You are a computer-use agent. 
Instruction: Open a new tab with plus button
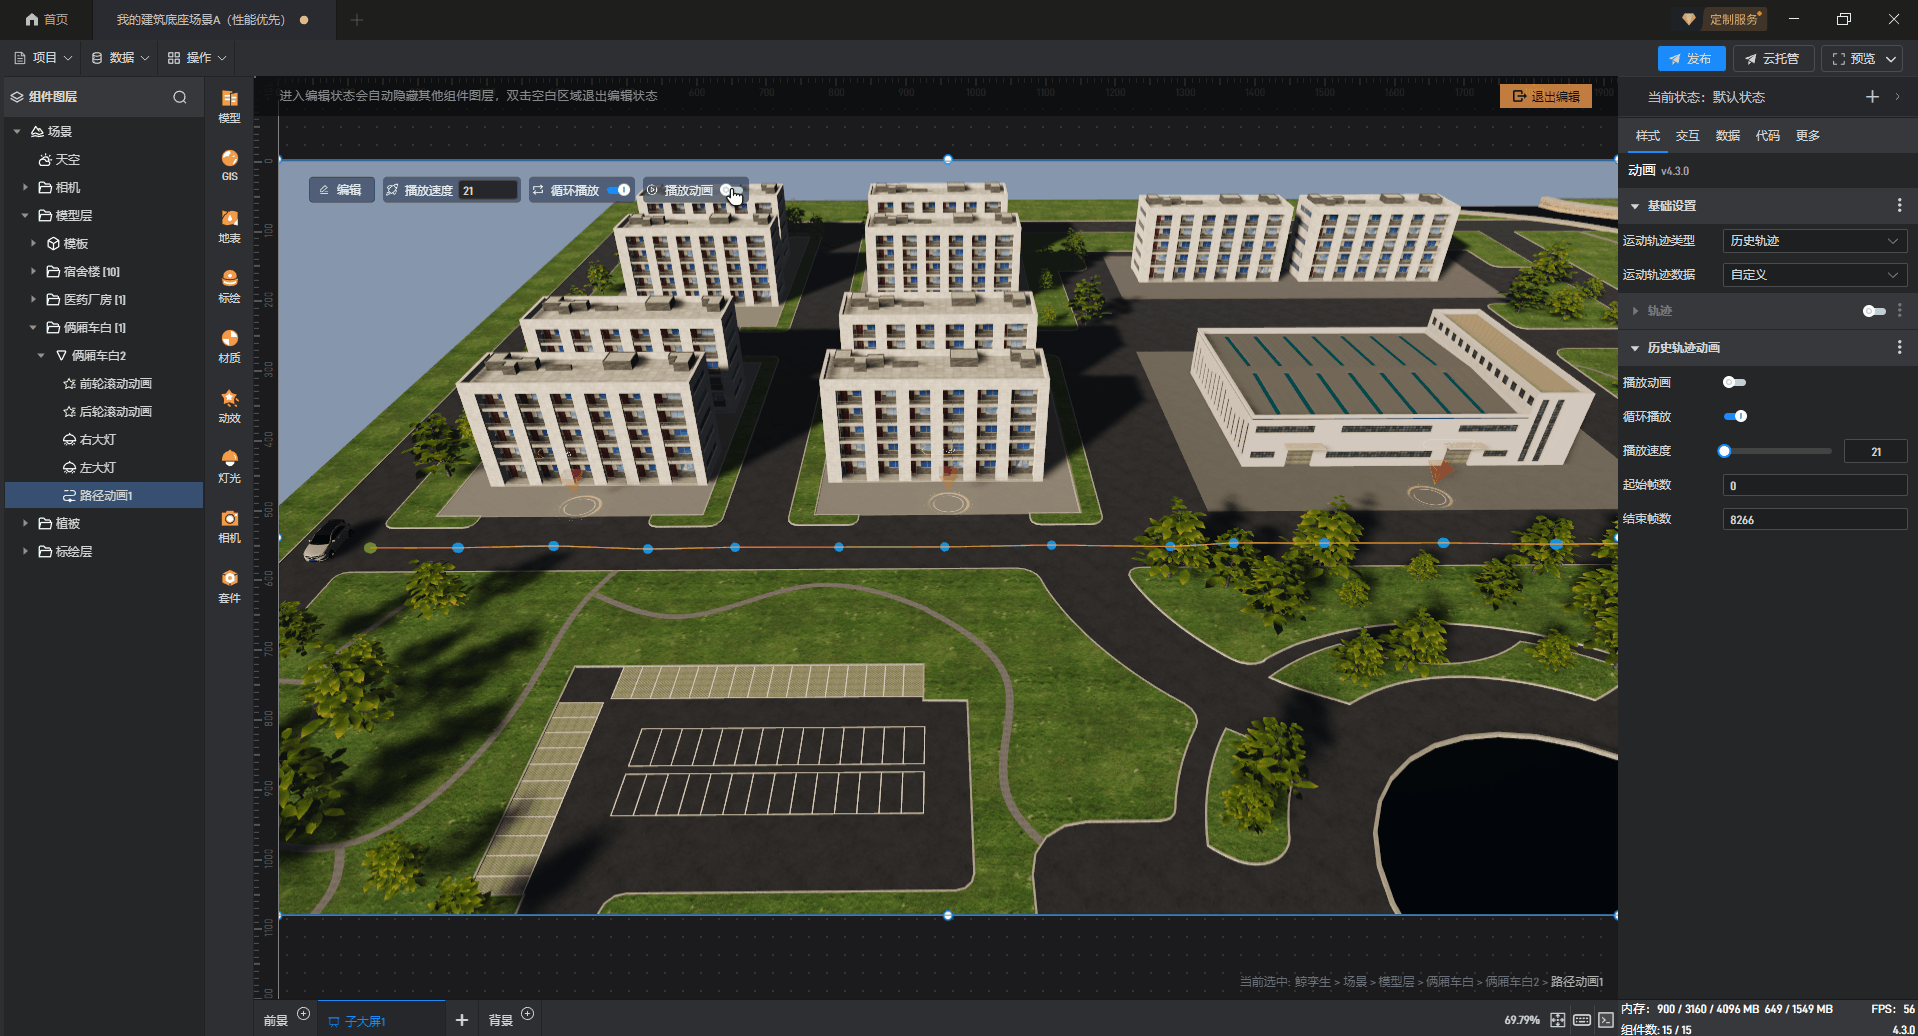pyautogui.click(x=357, y=20)
